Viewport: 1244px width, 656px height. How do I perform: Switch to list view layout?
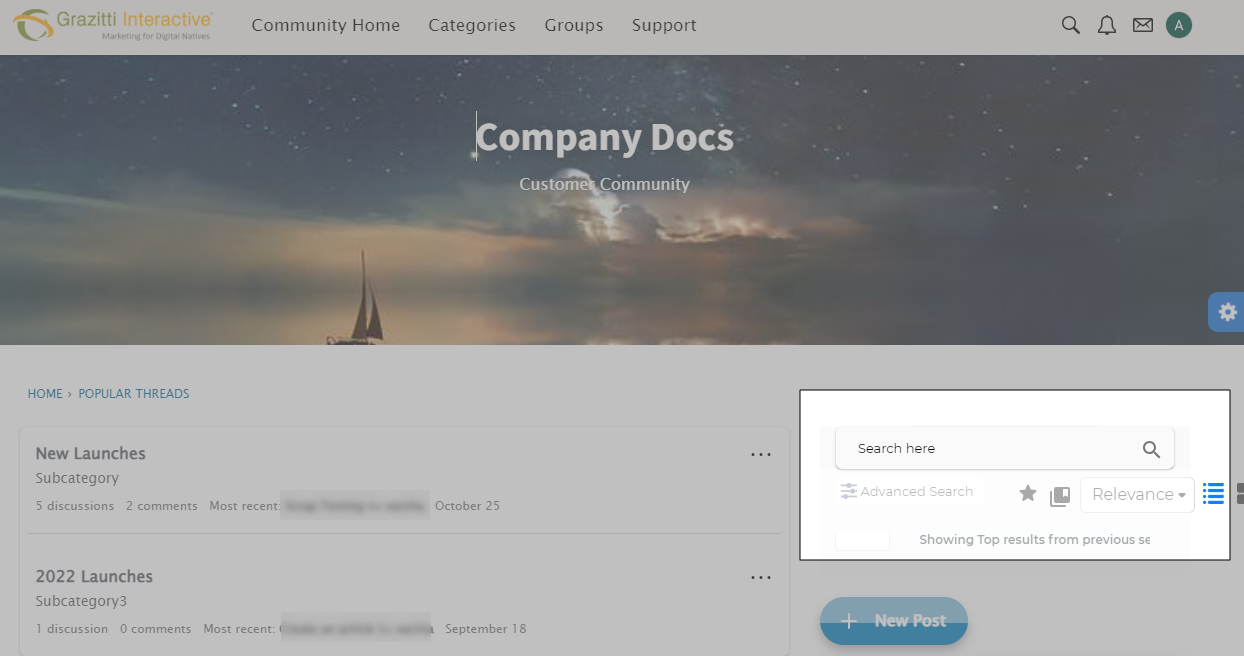click(1213, 493)
